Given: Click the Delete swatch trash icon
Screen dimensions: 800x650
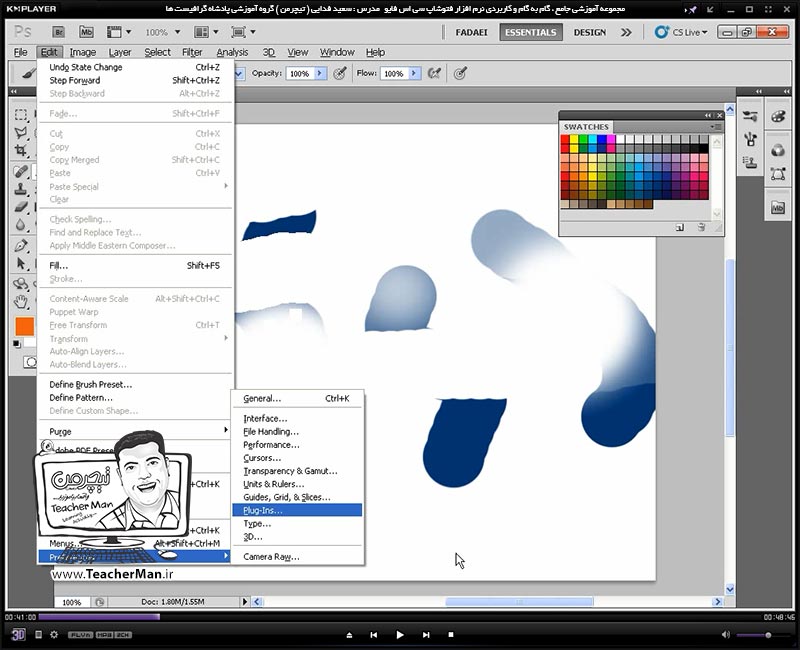Looking at the screenshot, I should click(x=701, y=228).
